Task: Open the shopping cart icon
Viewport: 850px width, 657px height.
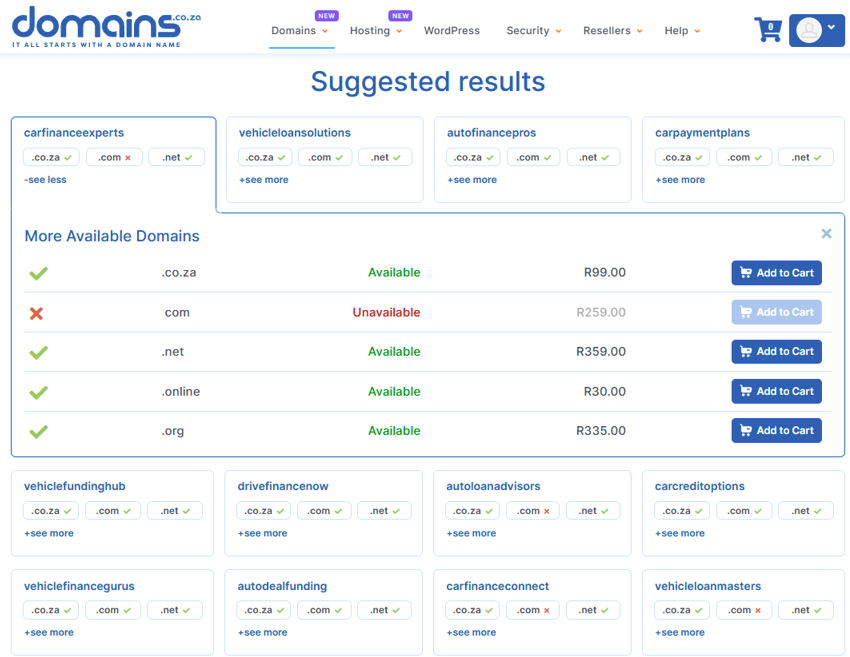Action: (767, 30)
